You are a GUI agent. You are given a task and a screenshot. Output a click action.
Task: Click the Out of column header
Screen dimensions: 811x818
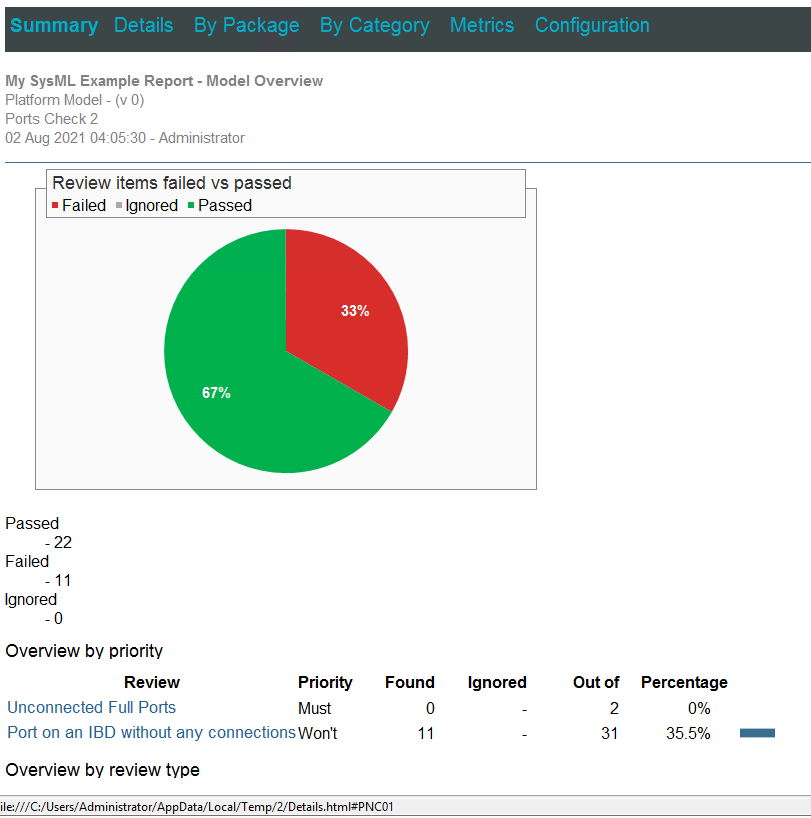click(x=596, y=682)
